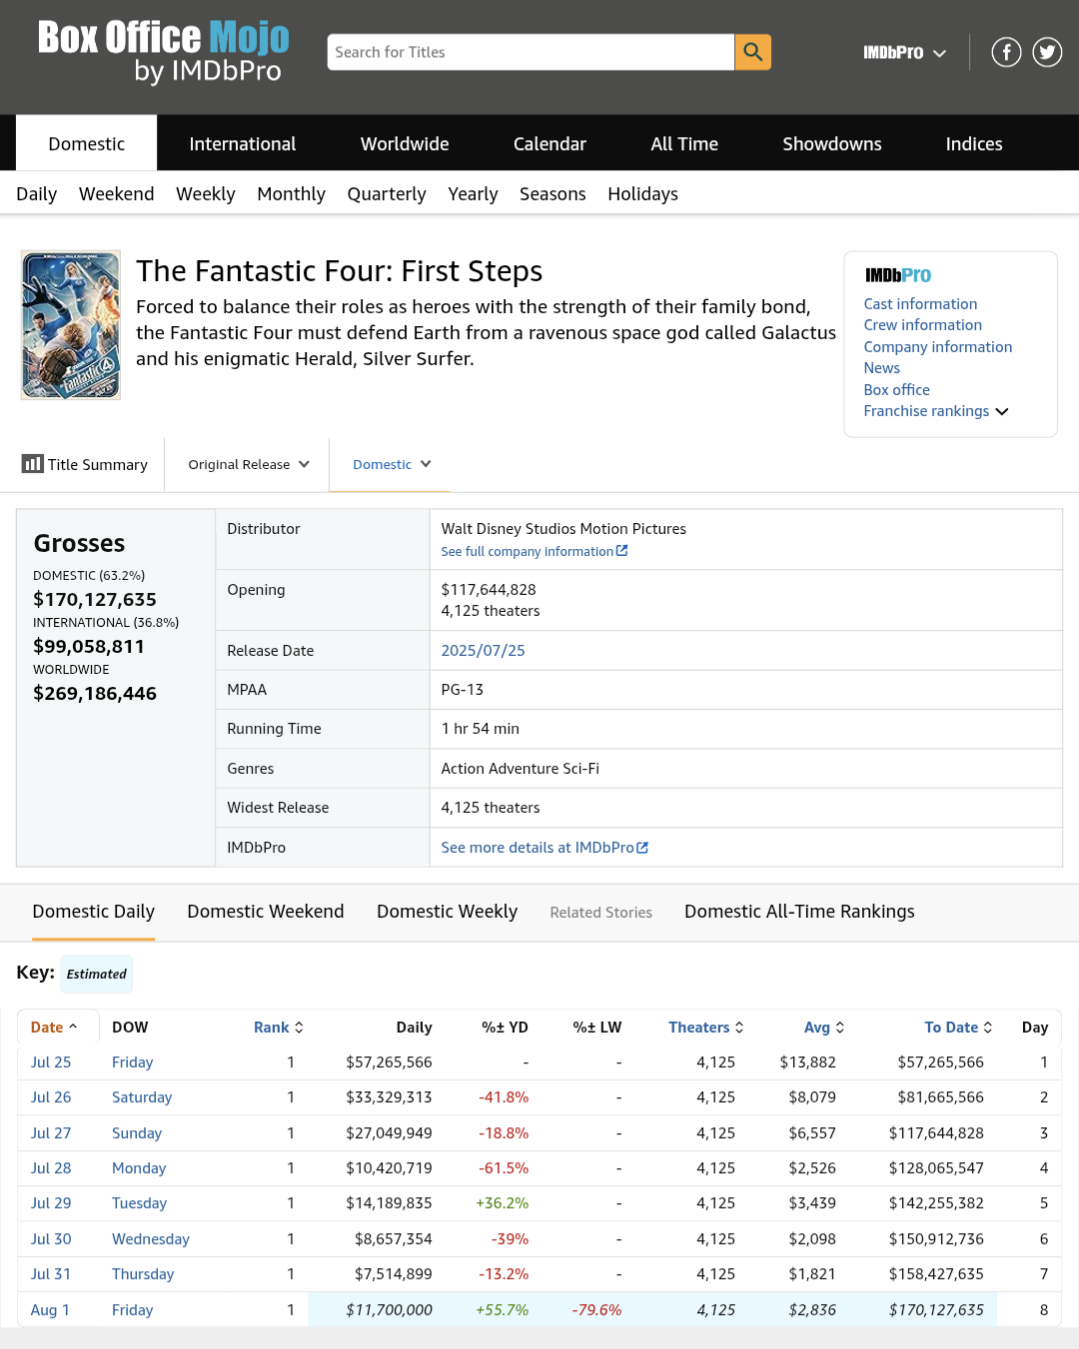Switch to Domestic Weekend tab
Image resolution: width=1079 pixels, height=1349 pixels.
[x=266, y=912]
